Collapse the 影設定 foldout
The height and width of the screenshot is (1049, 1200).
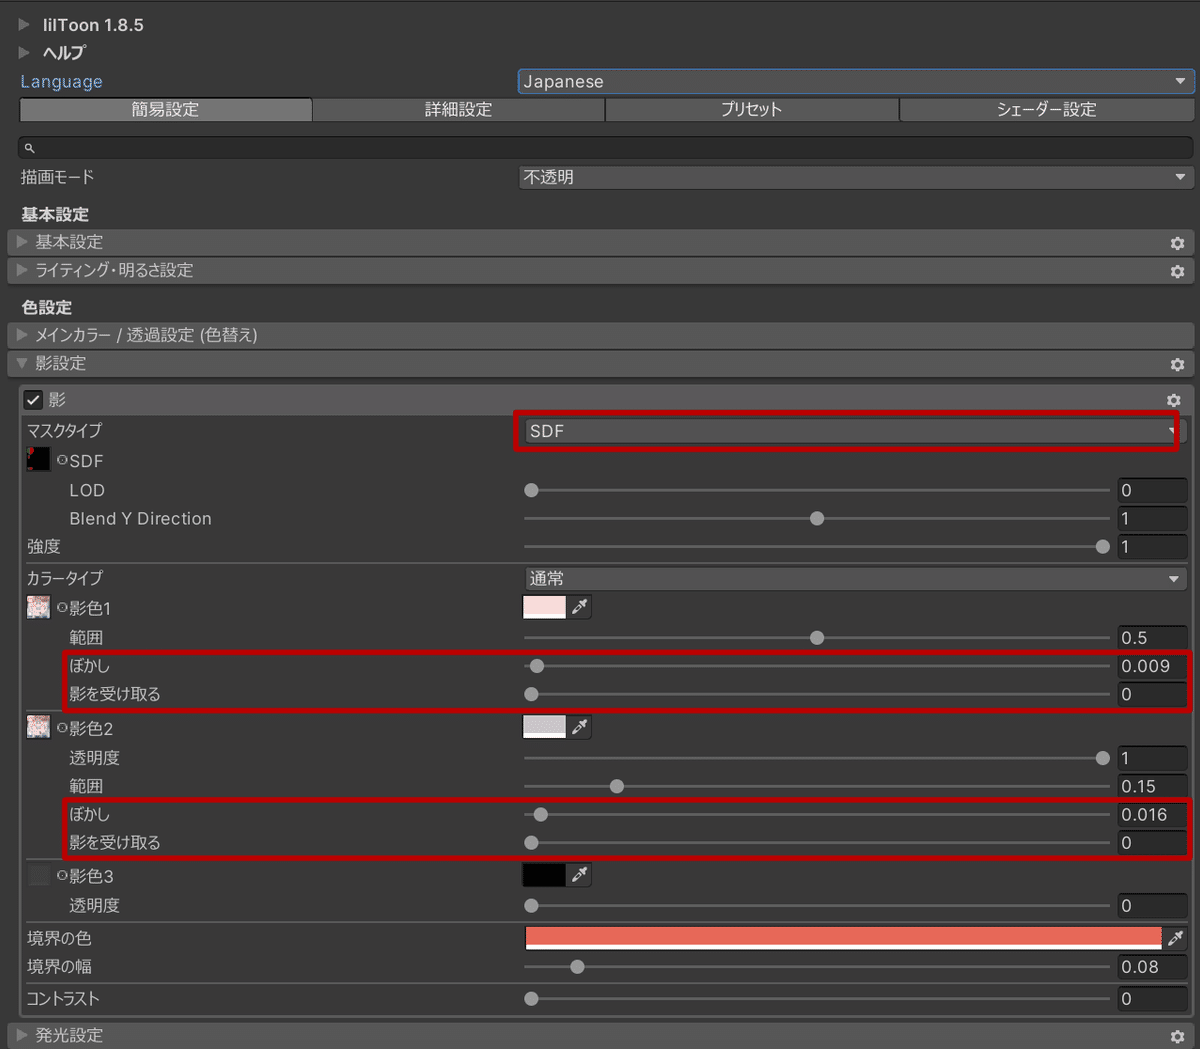pos(22,363)
